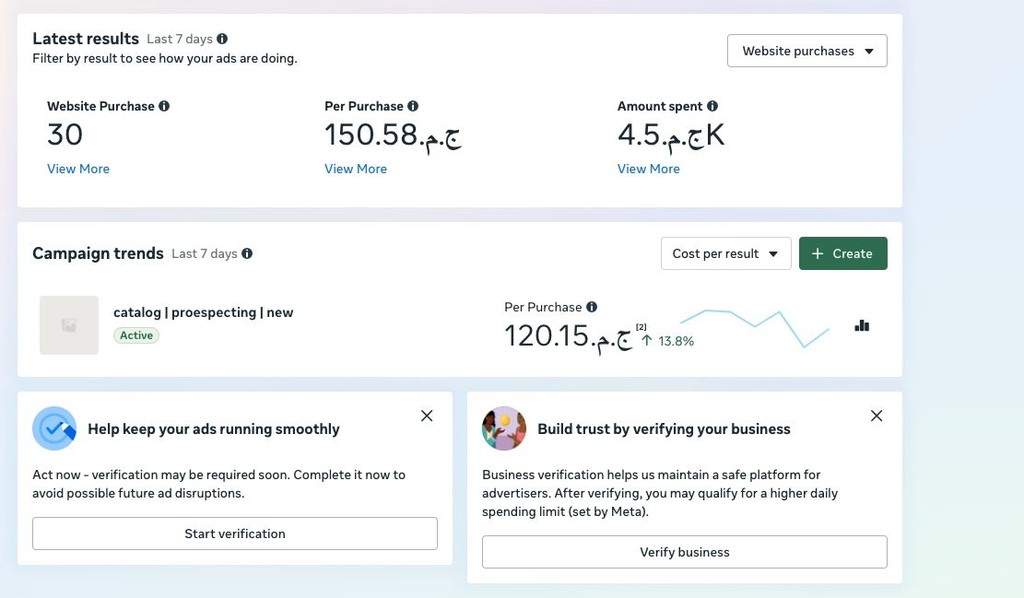Click info icon beside Website Purchase
The height and width of the screenshot is (598, 1024).
click(164, 106)
